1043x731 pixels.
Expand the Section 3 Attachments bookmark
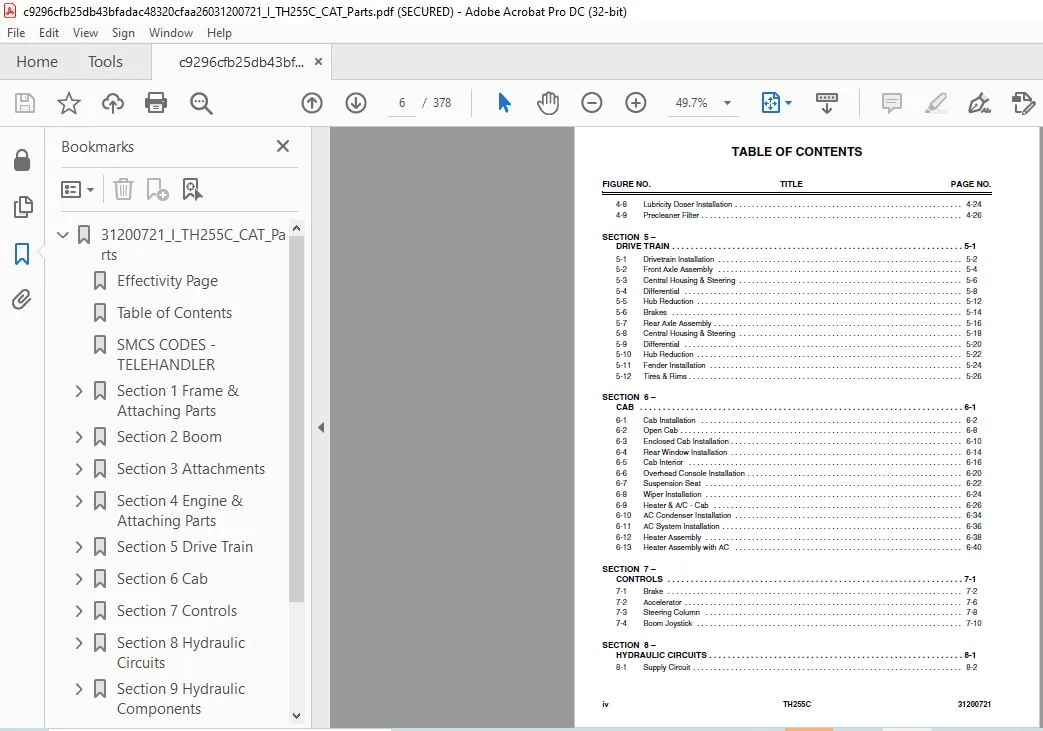(x=79, y=469)
